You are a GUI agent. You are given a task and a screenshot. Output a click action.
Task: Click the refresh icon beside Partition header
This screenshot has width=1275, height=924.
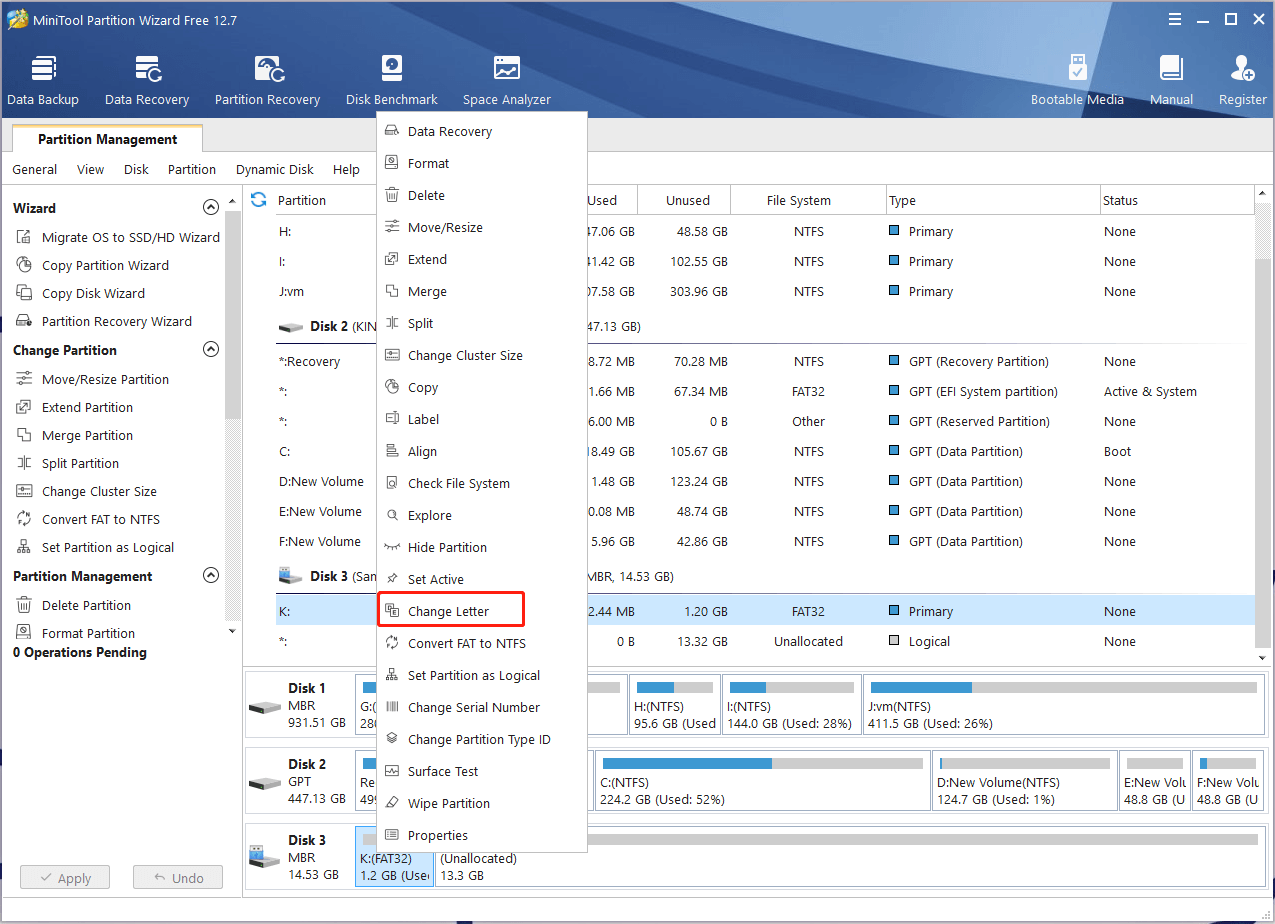259,200
